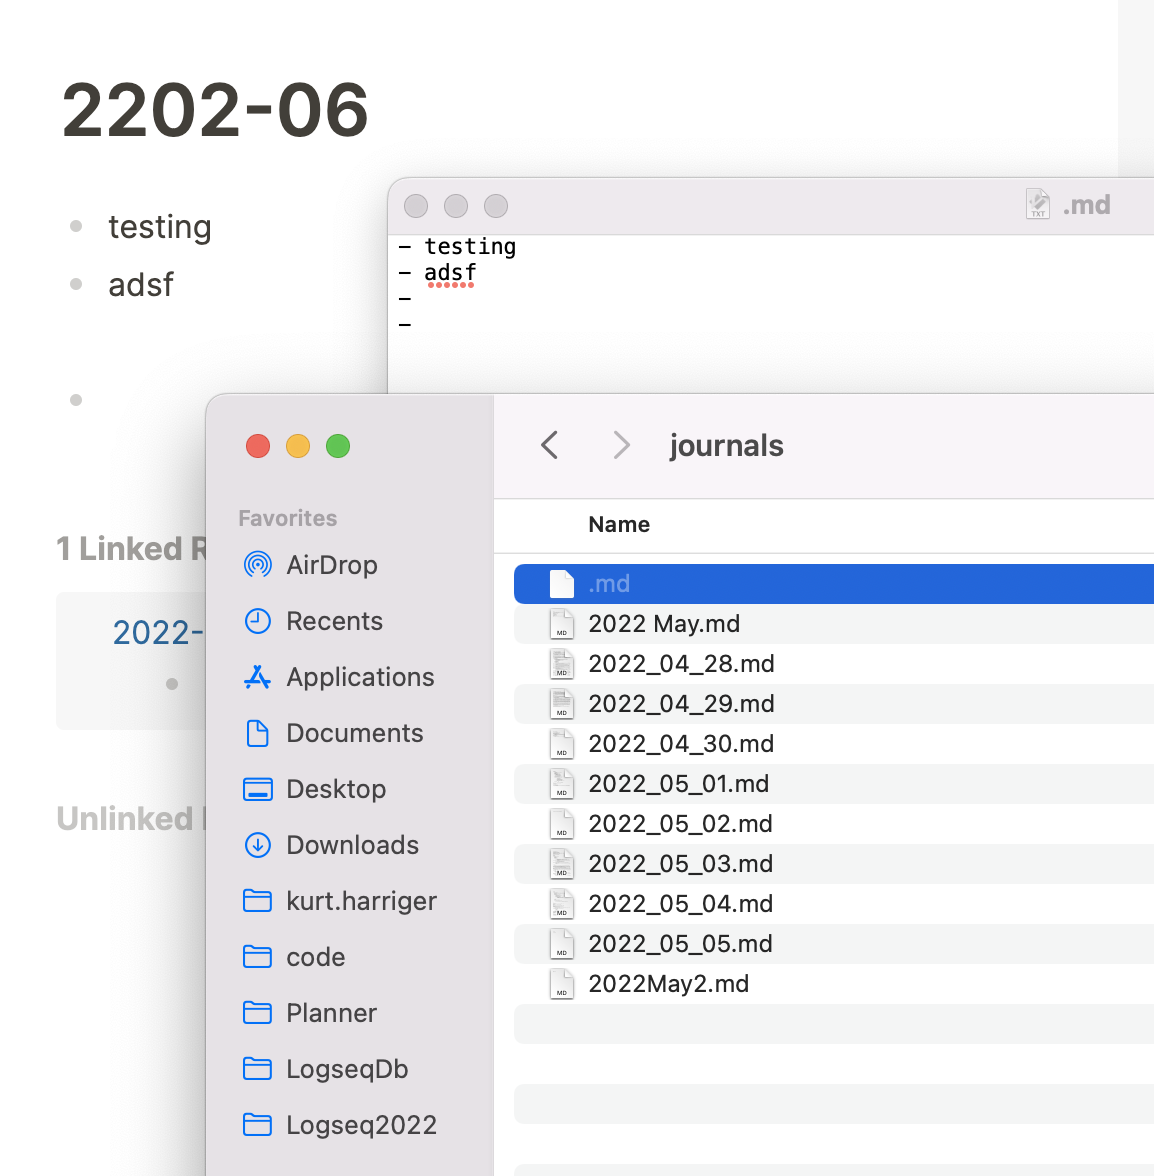Close the Finder window
This screenshot has width=1154, height=1176.
point(258,446)
